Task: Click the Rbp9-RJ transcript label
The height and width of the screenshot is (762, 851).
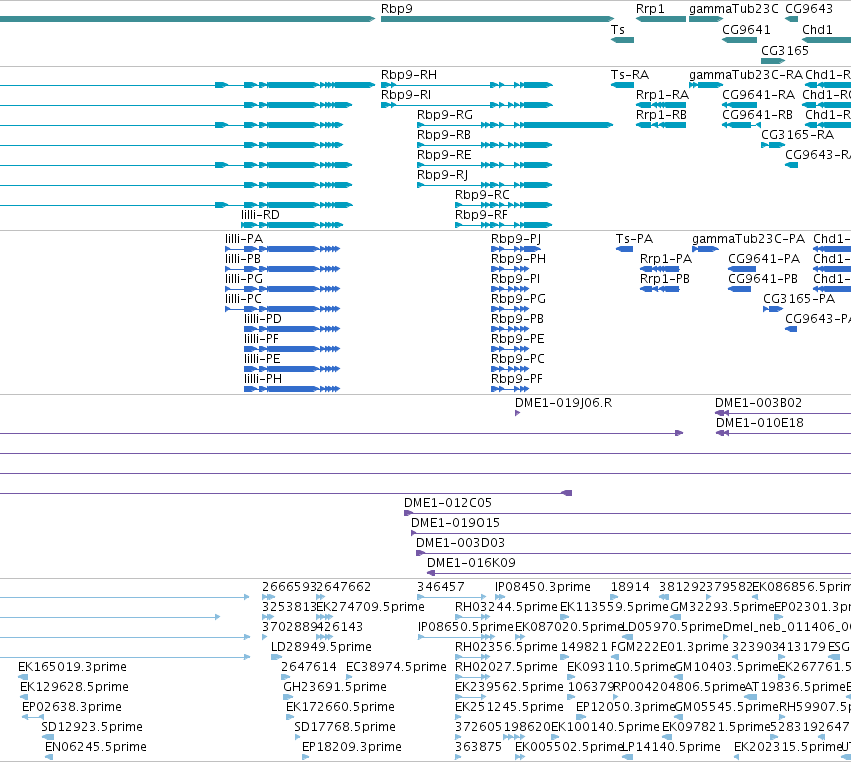Action: pyautogui.click(x=442, y=175)
